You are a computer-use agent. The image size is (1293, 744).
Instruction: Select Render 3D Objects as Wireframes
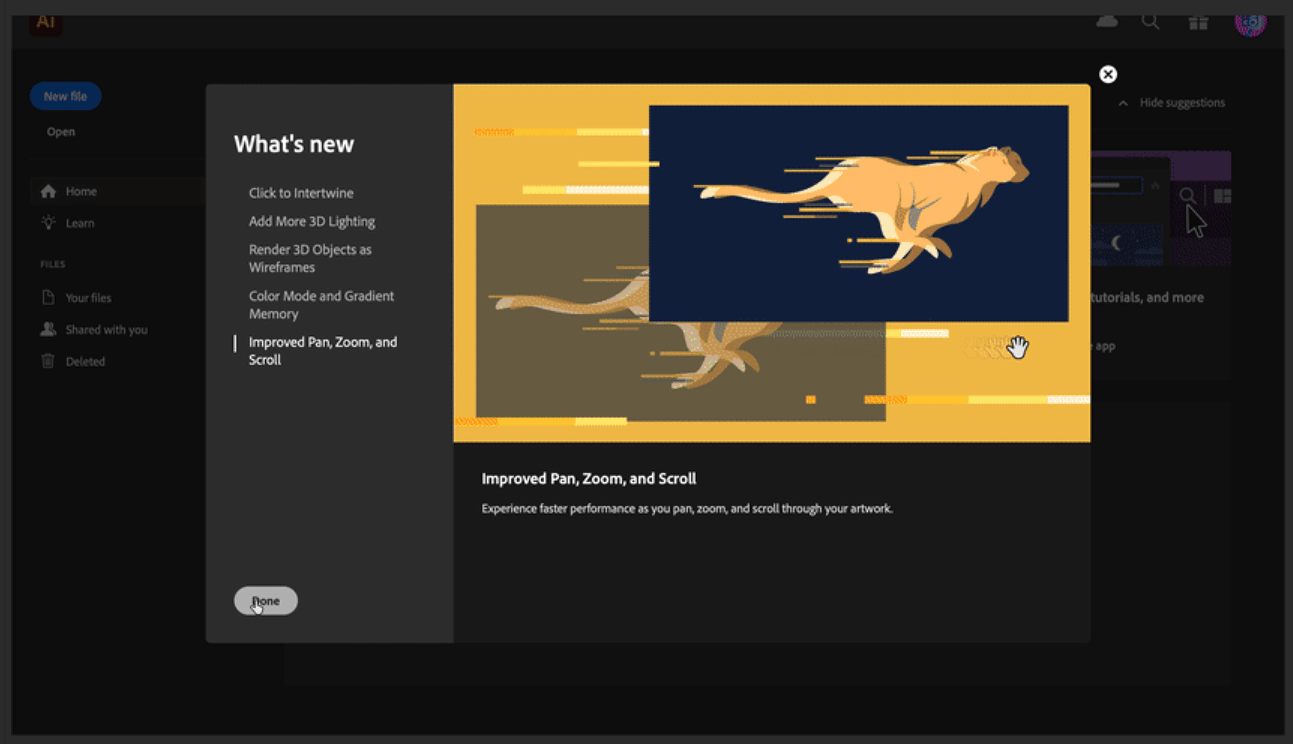310,258
